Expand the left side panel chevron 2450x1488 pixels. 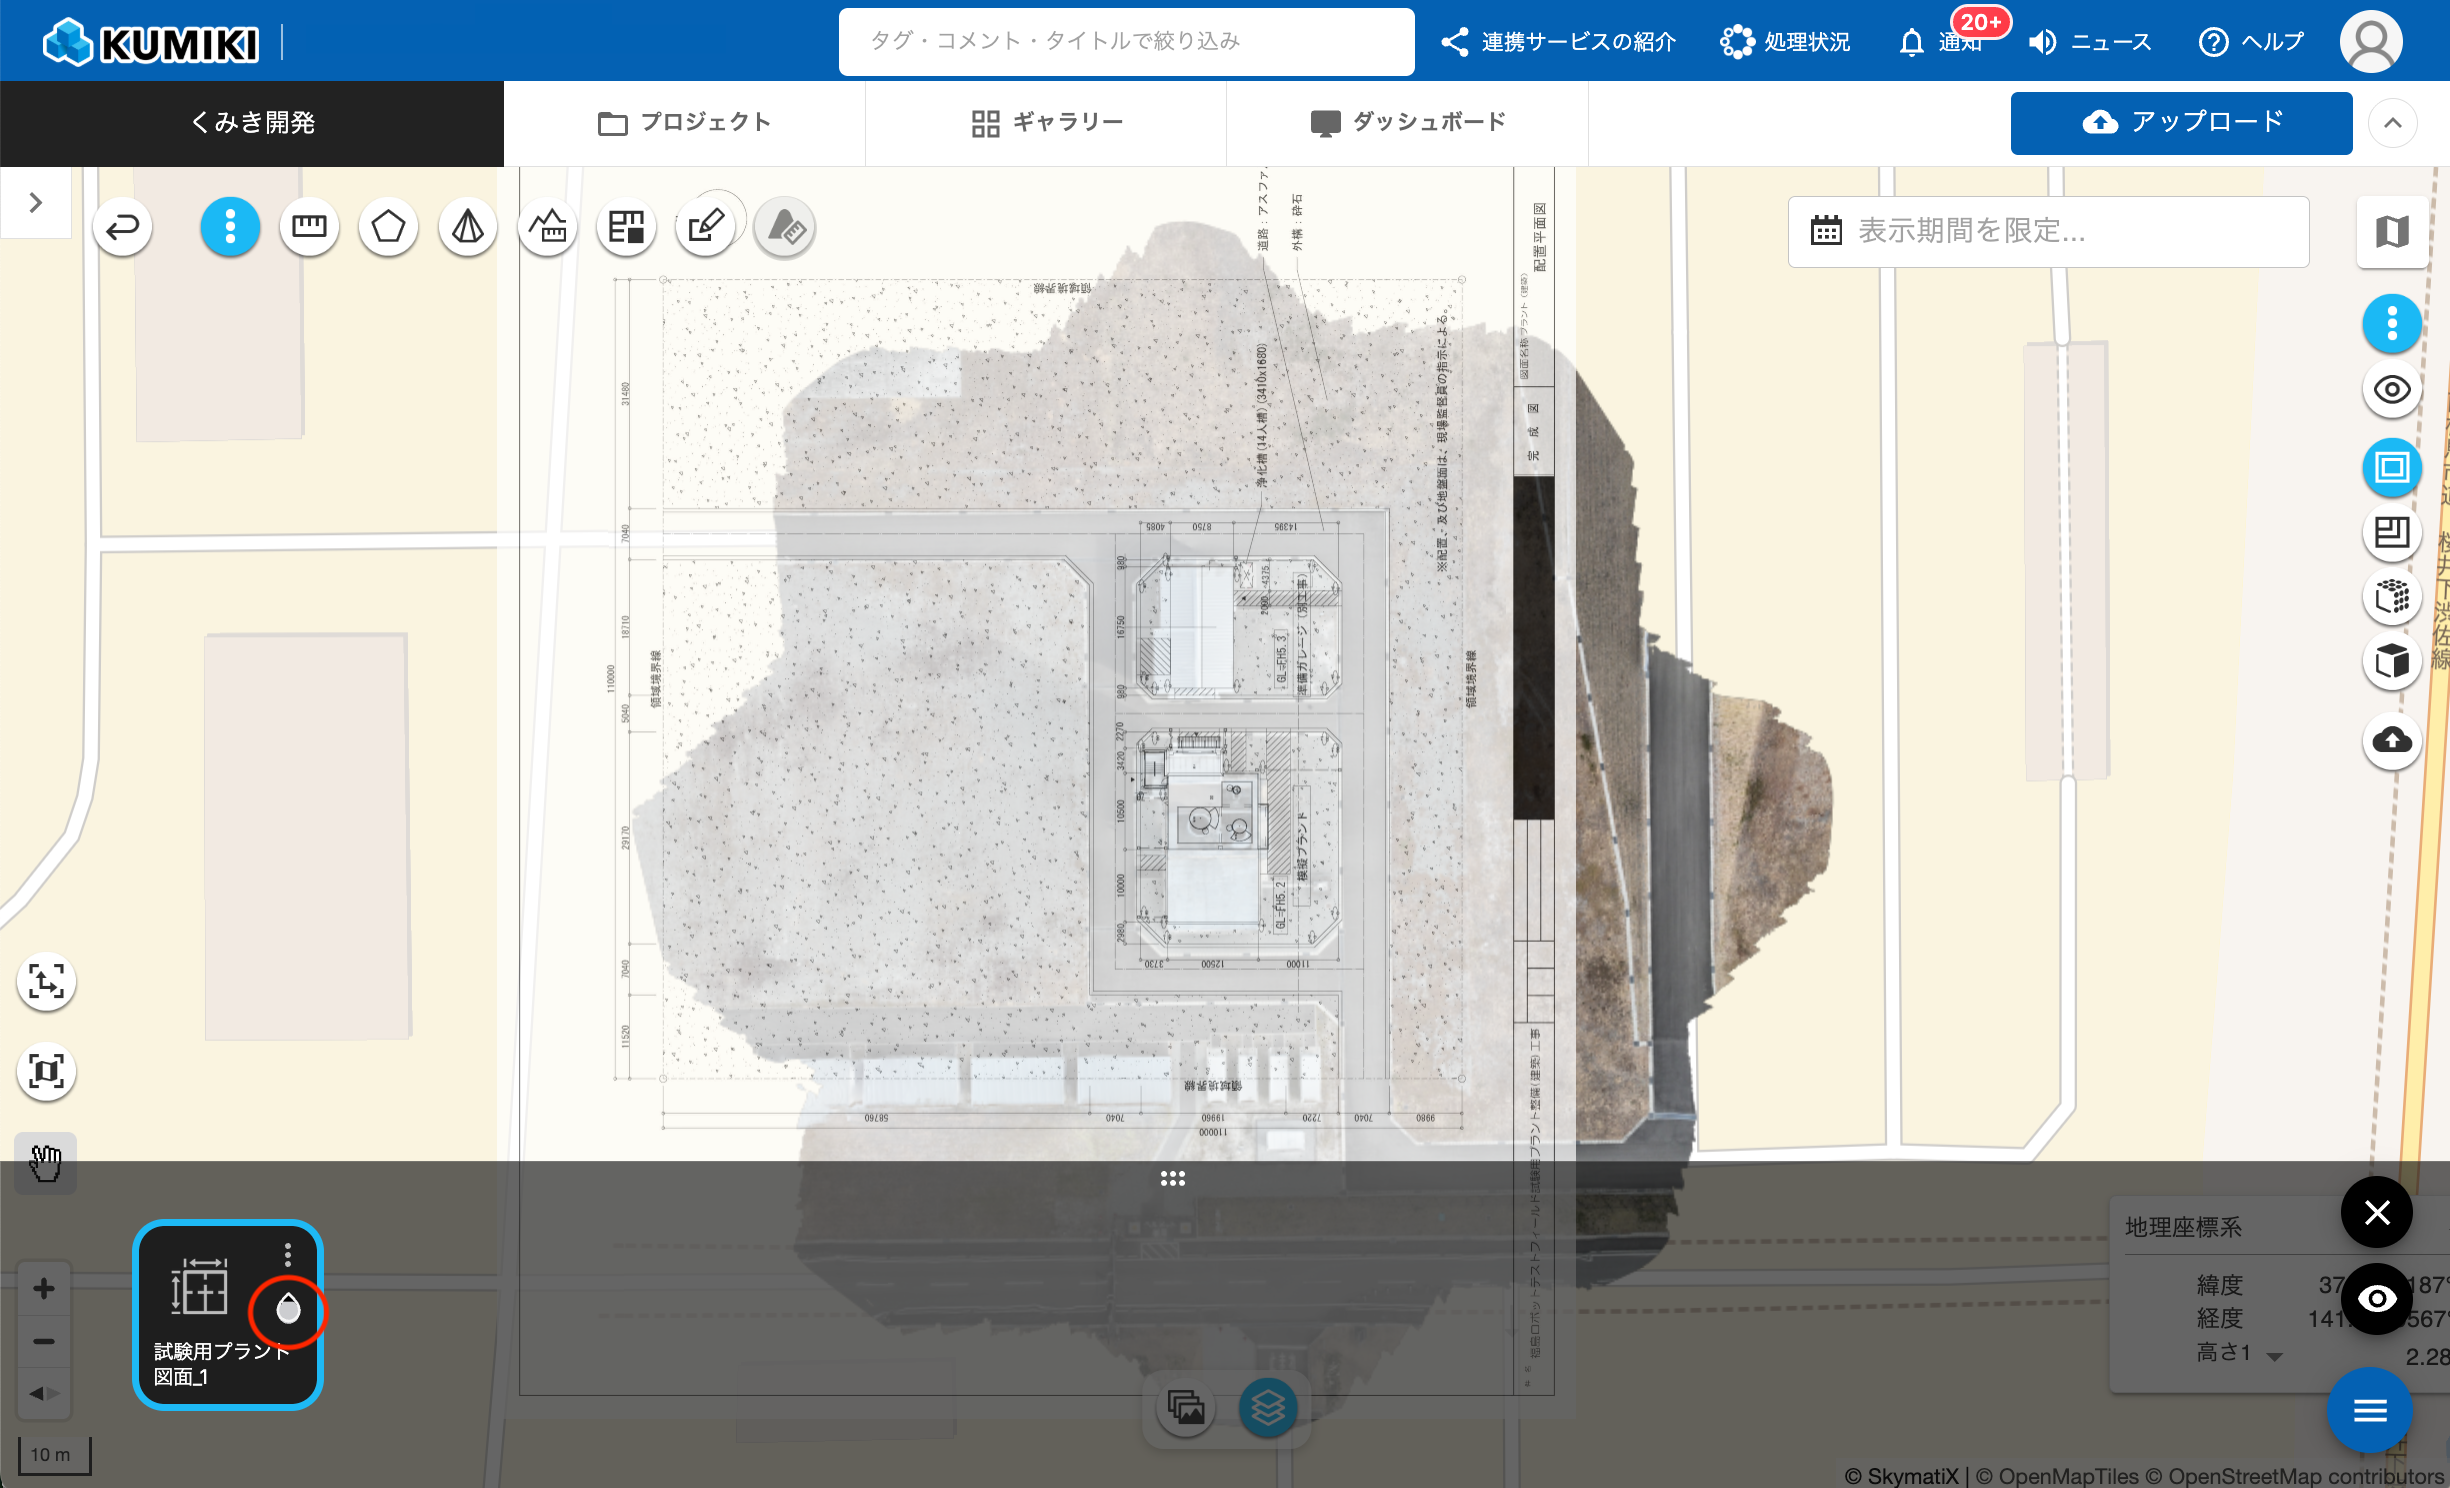pyautogui.click(x=36, y=203)
